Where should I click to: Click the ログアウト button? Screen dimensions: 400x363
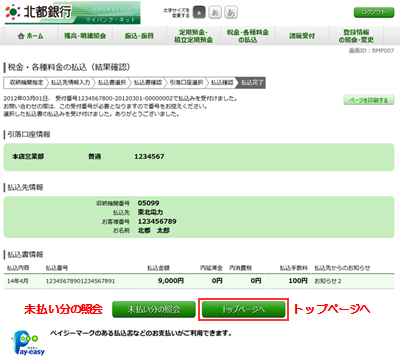coord(374,12)
